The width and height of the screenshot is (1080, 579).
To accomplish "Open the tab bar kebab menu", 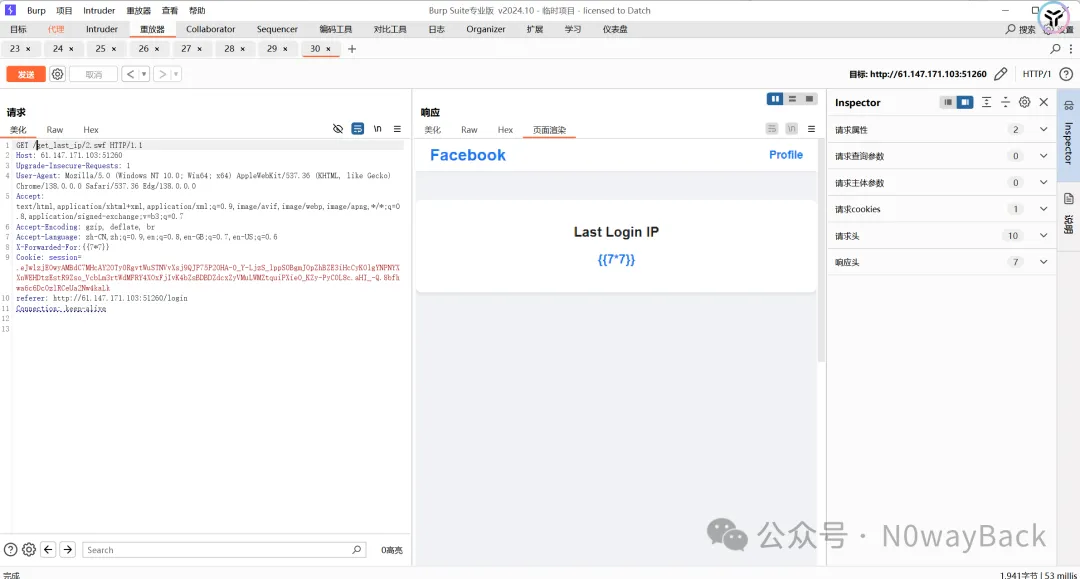I will (x=1071, y=49).
